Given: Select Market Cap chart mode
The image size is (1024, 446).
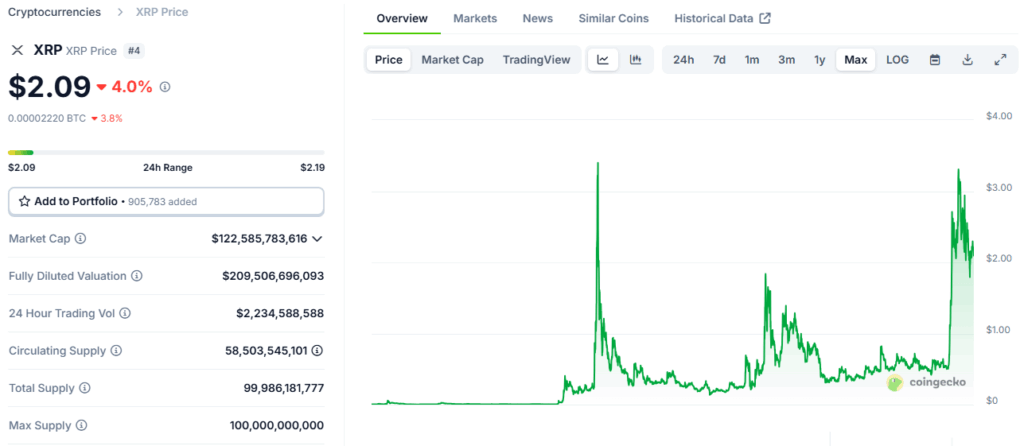Looking at the screenshot, I should coord(453,60).
